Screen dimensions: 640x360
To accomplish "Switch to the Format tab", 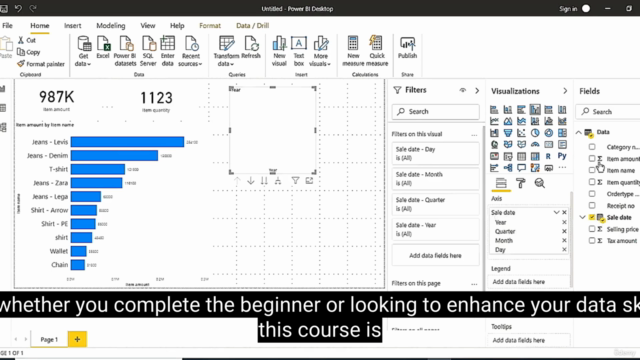I will pos(210,25).
